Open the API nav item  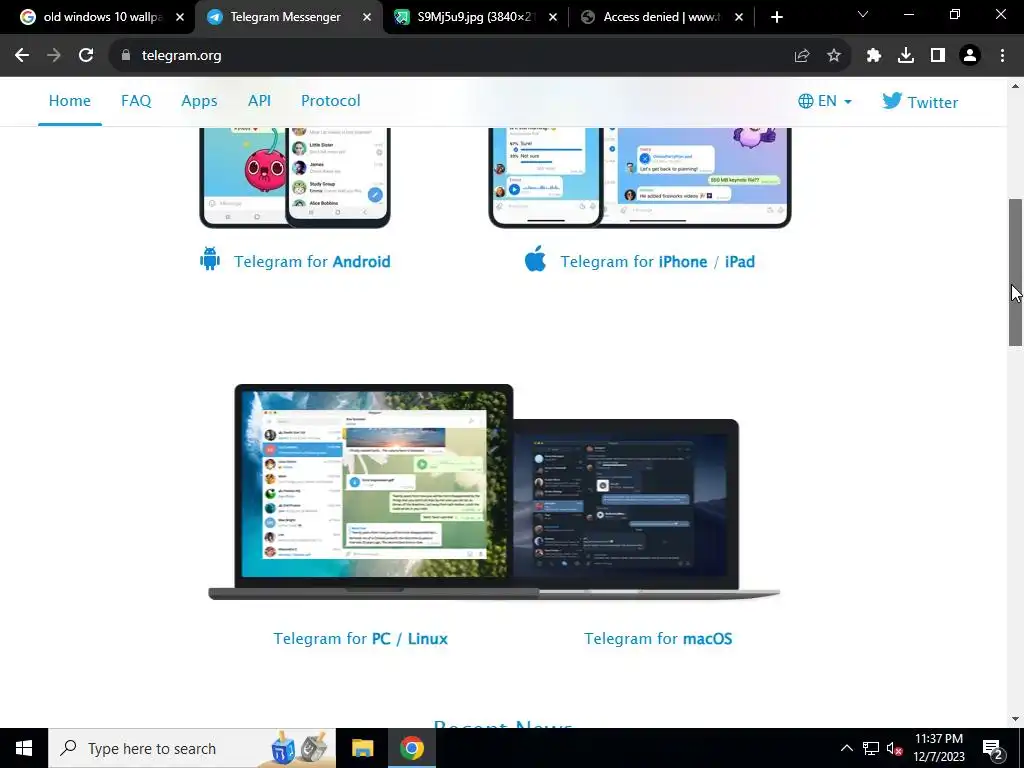259,101
